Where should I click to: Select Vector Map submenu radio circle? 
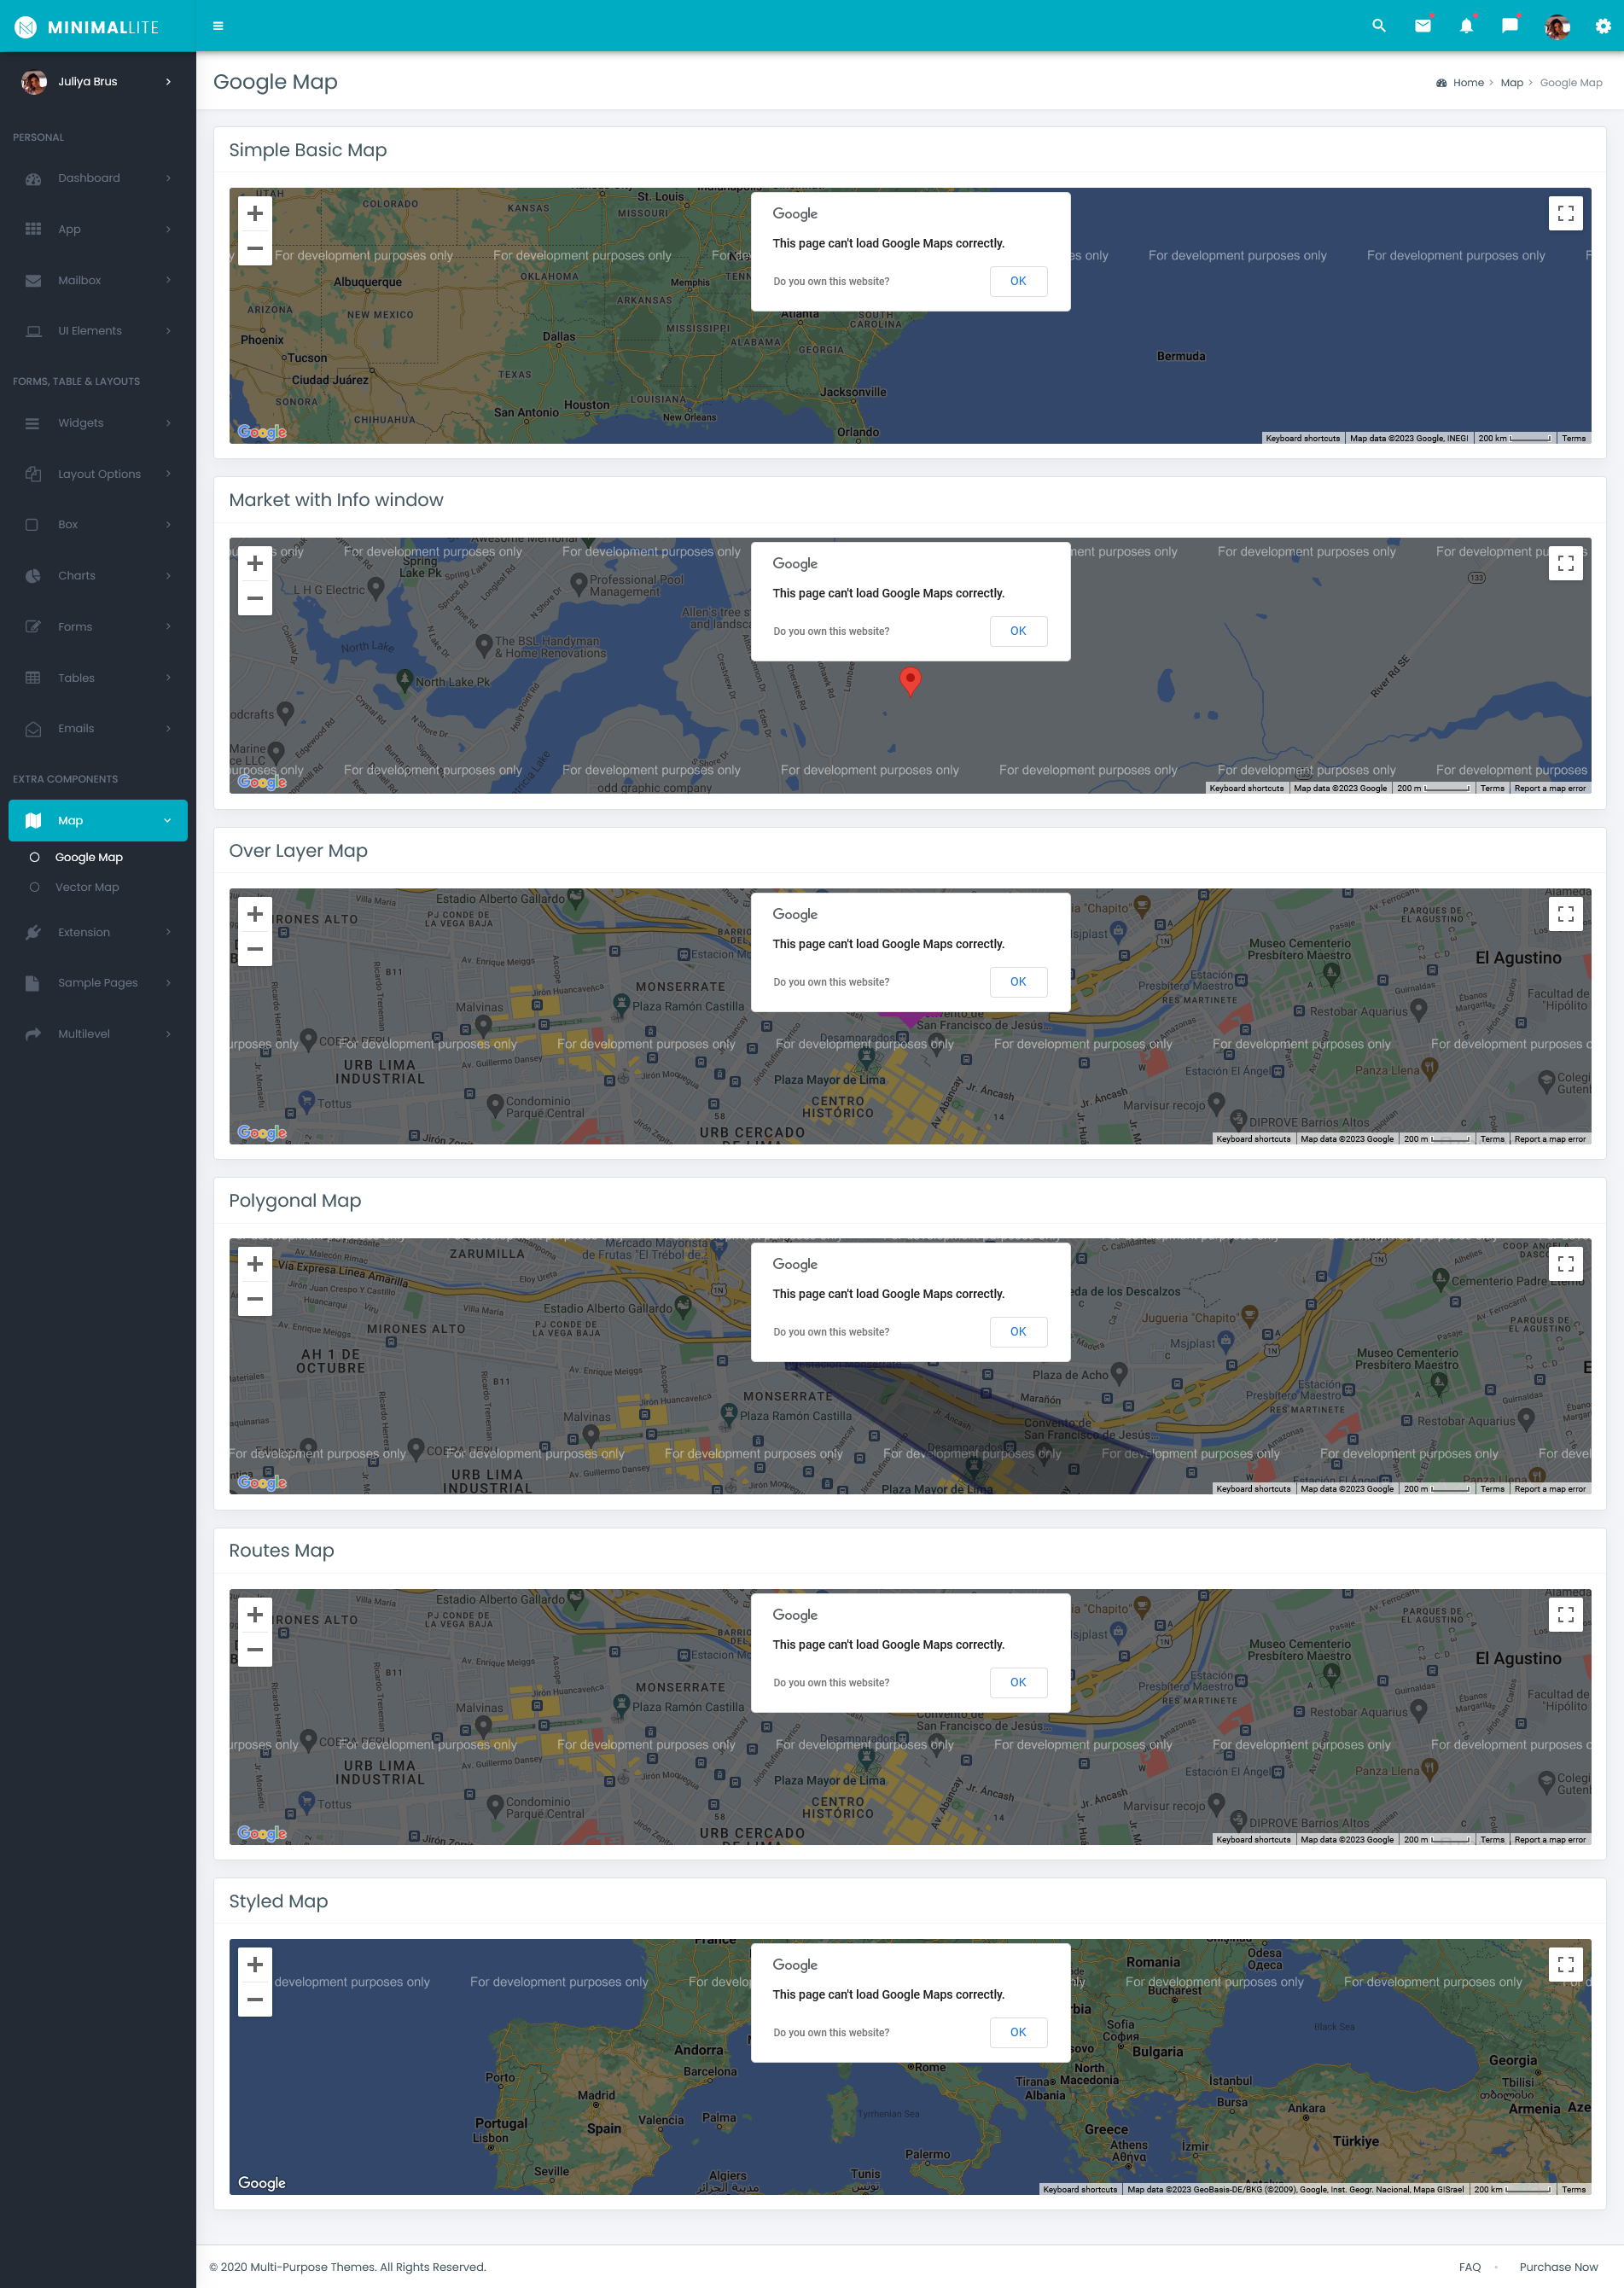(35, 887)
